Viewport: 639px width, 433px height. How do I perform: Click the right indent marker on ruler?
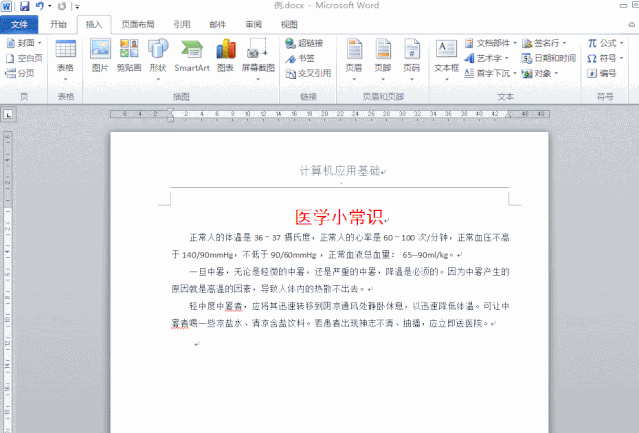[508, 116]
